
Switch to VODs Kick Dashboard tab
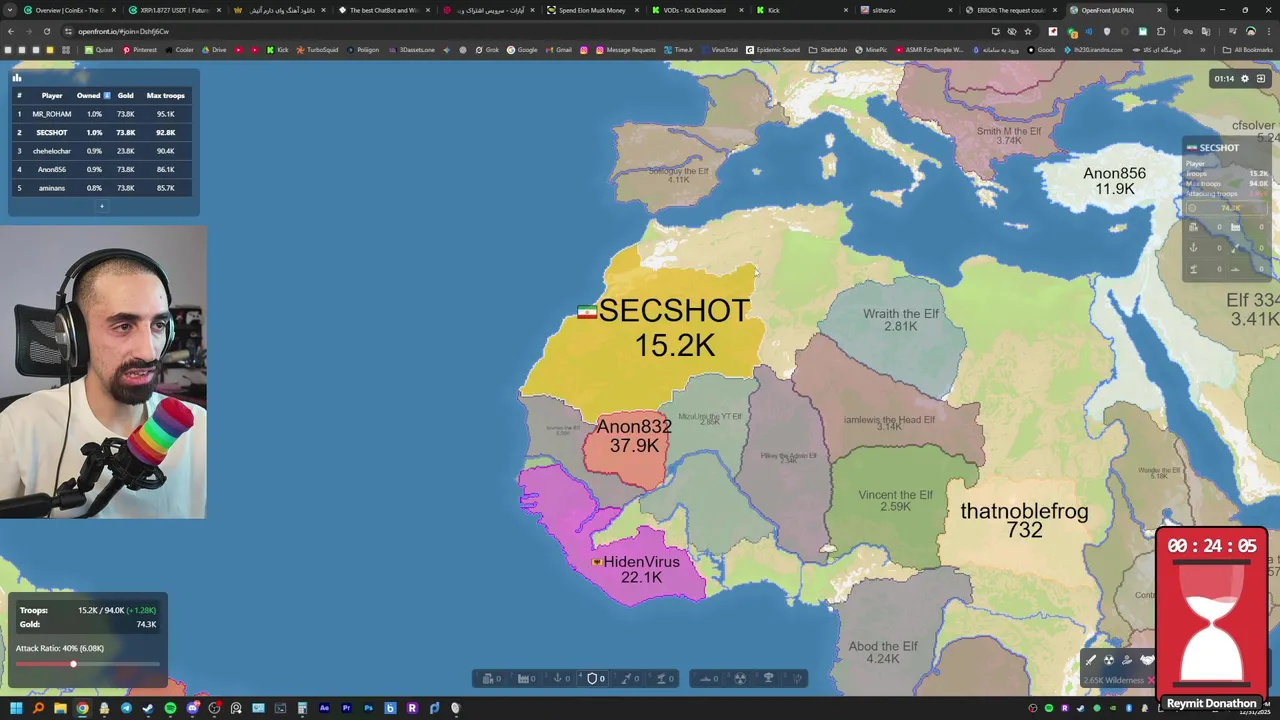click(695, 10)
